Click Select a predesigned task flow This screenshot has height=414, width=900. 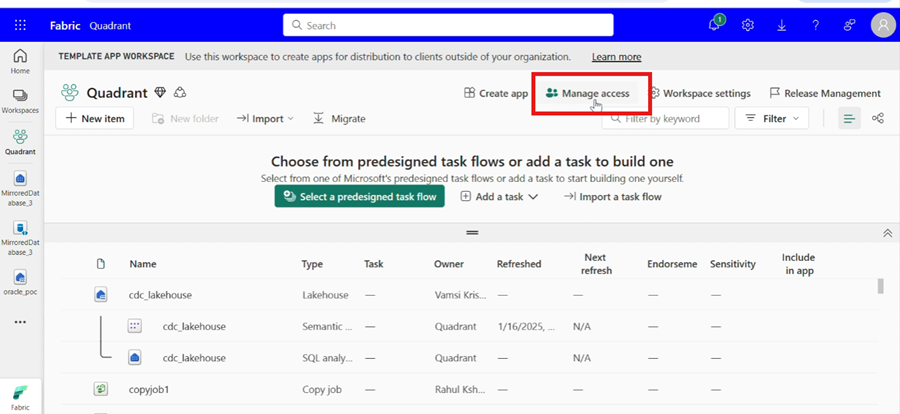click(359, 196)
